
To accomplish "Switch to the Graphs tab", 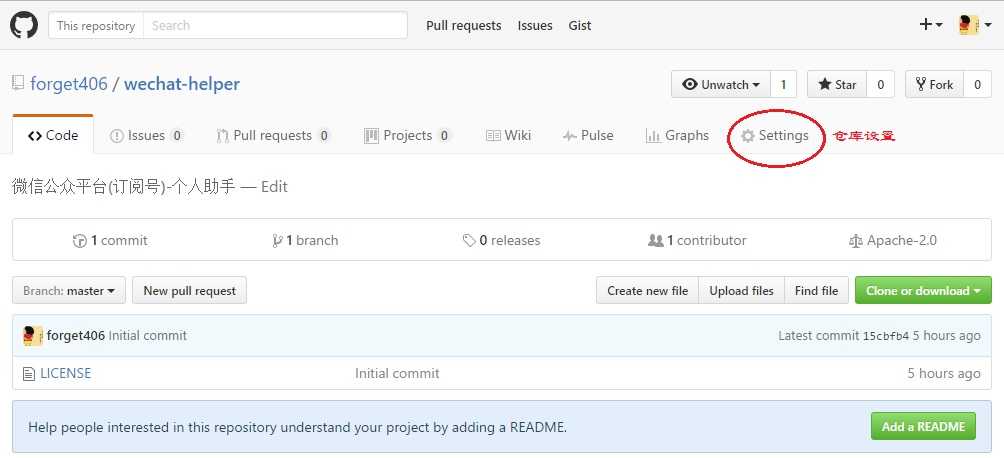I will [677, 136].
